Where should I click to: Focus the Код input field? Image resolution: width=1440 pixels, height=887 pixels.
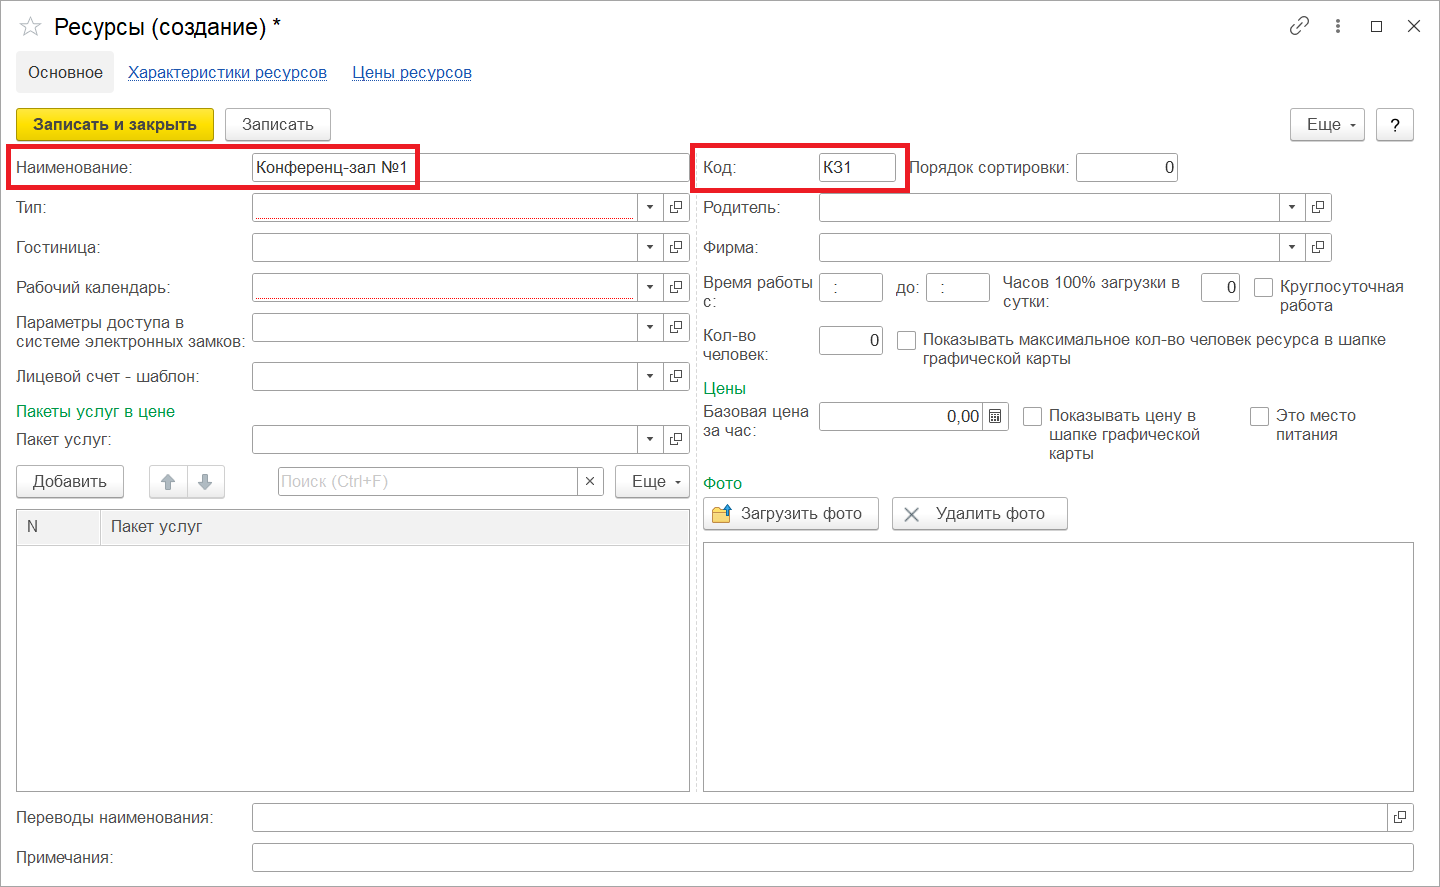(x=857, y=167)
